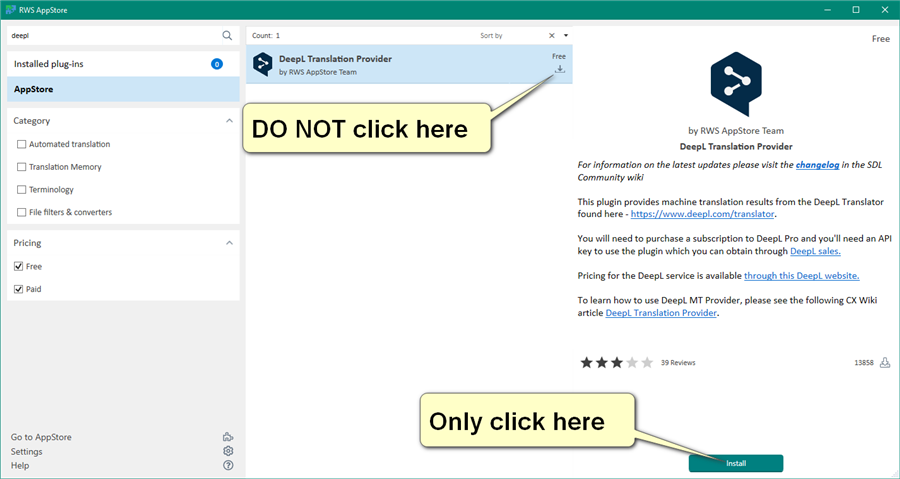Open the Sort by dropdown arrow
The image size is (900, 479).
coord(565,35)
